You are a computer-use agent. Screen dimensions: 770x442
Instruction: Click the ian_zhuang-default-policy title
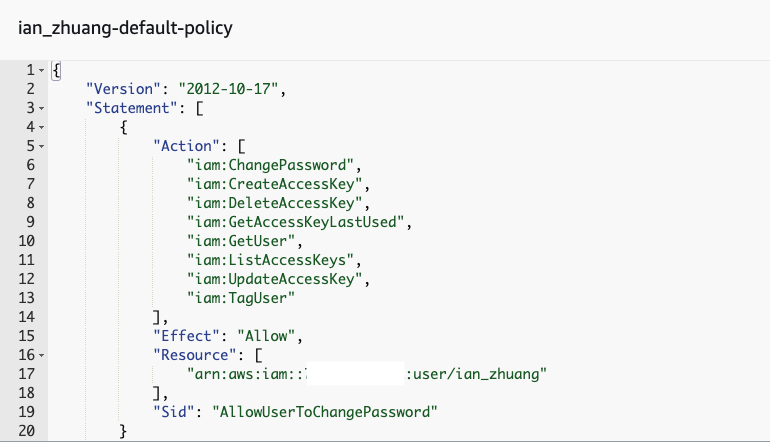(125, 28)
